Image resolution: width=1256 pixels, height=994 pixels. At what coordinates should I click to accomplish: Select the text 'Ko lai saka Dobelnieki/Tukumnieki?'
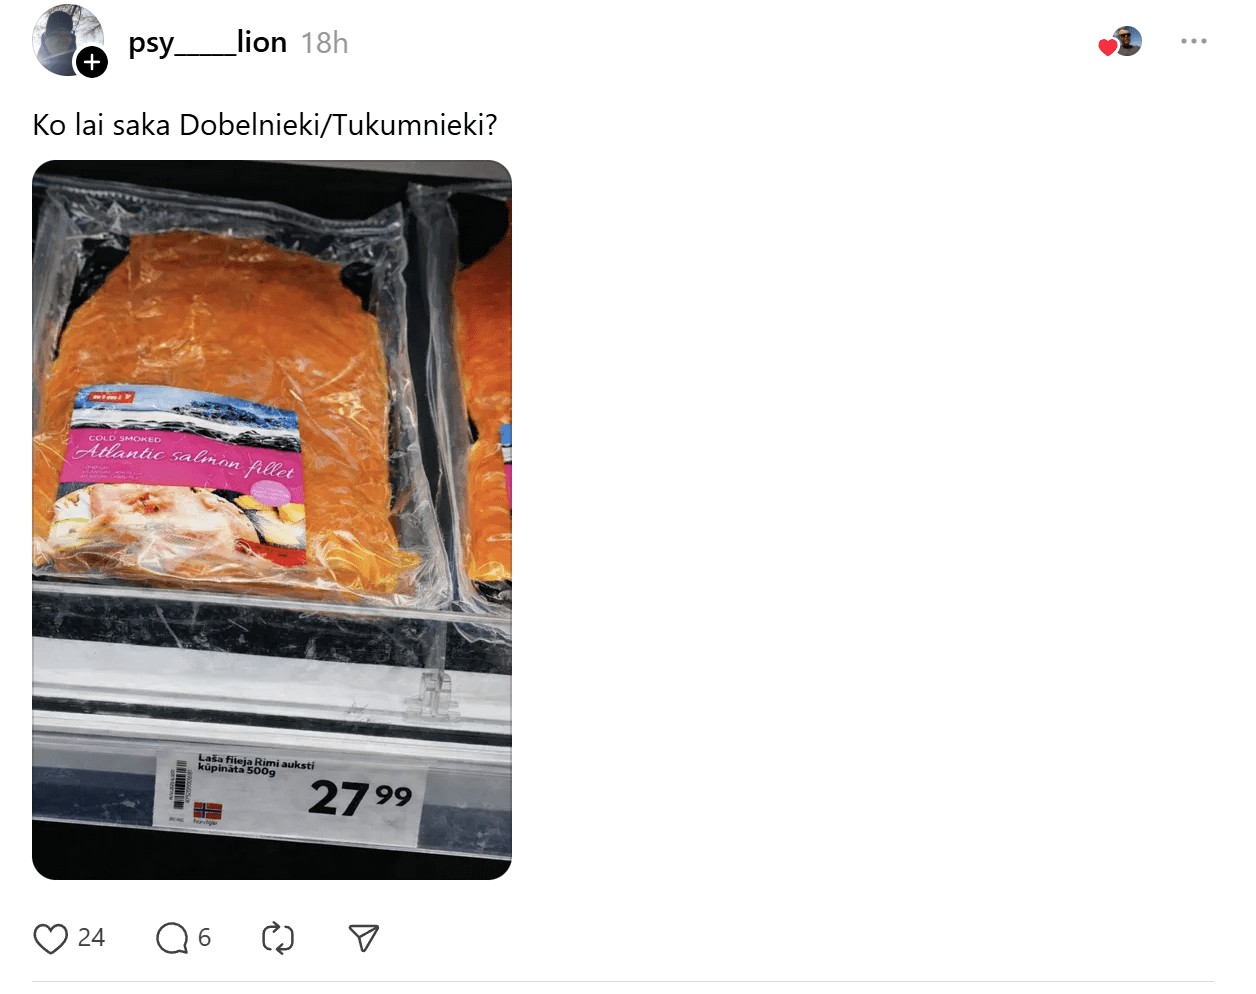(x=265, y=125)
